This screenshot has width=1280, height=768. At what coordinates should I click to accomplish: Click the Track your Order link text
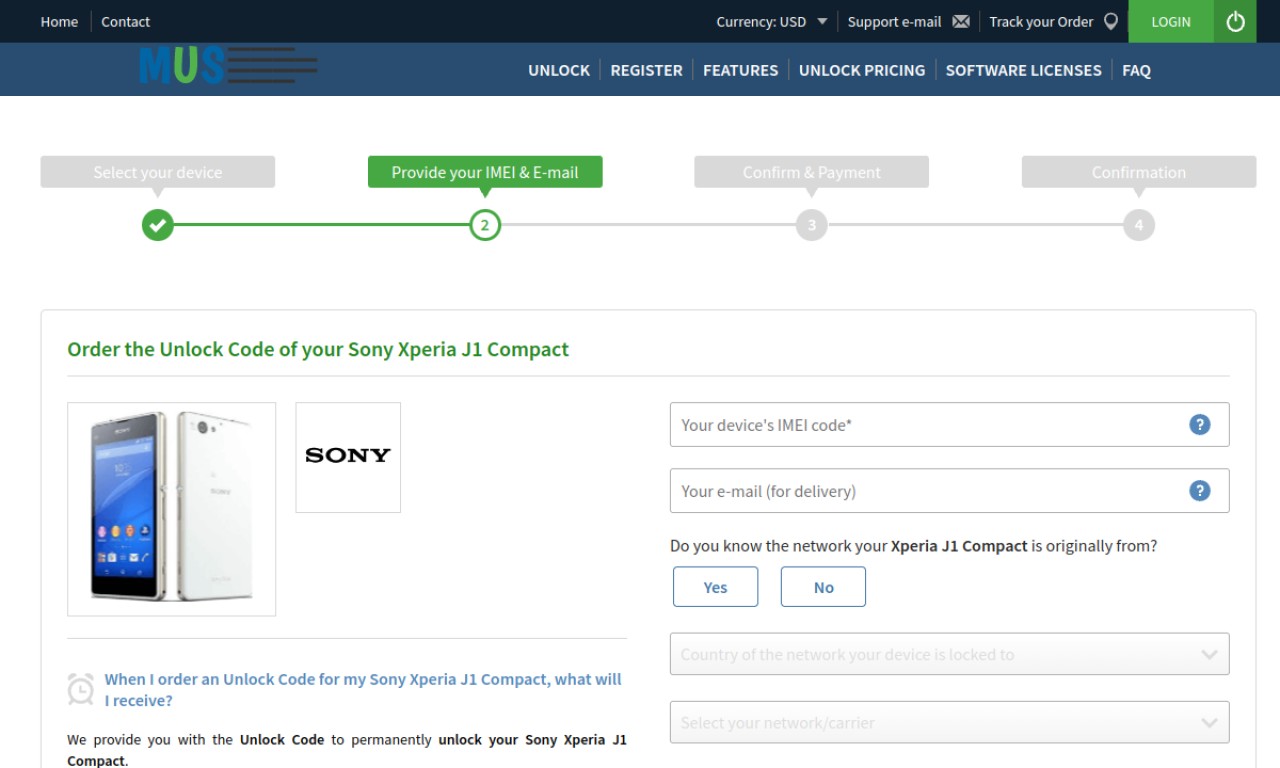tap(1041, 22)
